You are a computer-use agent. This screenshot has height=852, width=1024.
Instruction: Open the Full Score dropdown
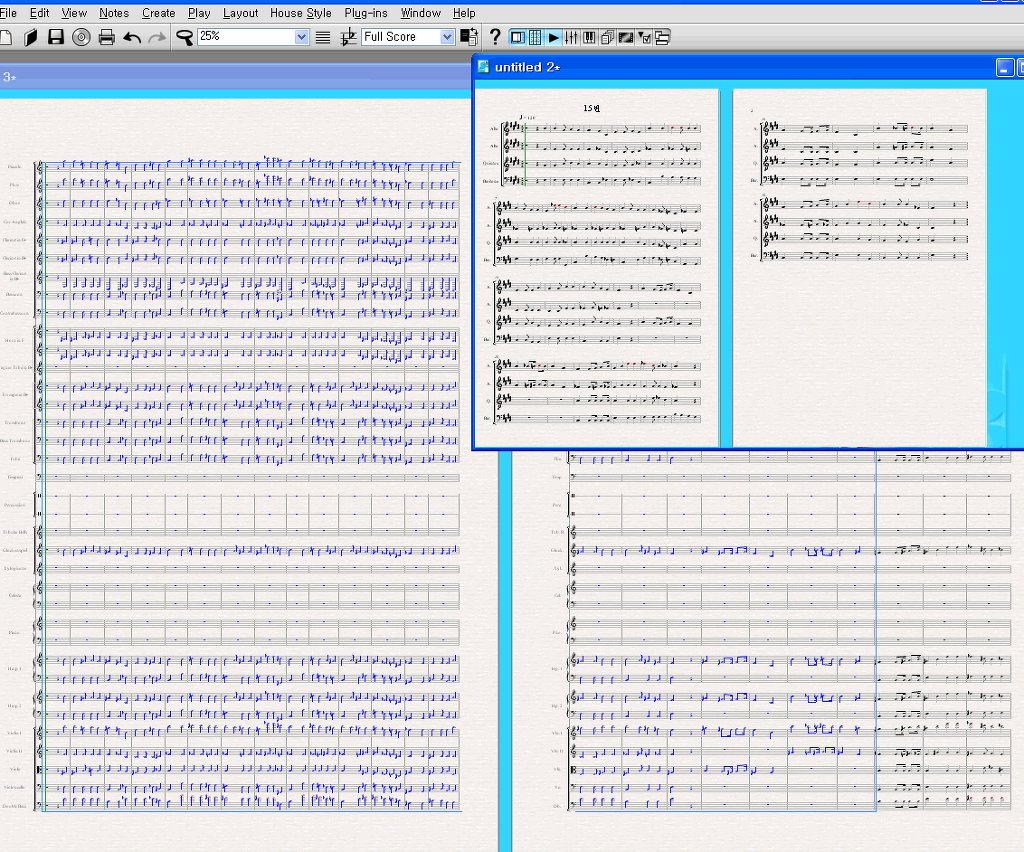click(447, 37)
